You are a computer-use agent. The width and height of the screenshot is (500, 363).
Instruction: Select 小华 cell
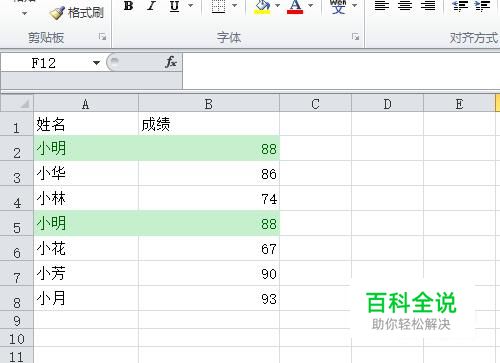coord(86,173)
